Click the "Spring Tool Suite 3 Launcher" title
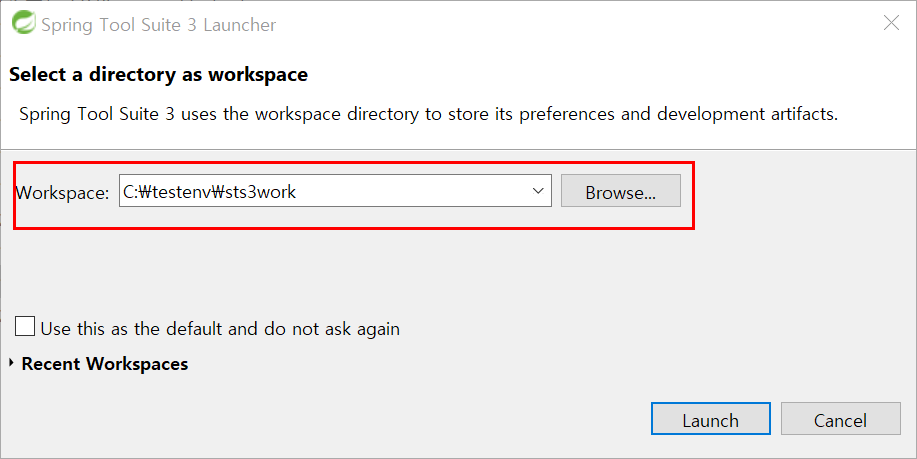Image resolution: width=917 pixels, height=459 pixels. pos(158,25)
